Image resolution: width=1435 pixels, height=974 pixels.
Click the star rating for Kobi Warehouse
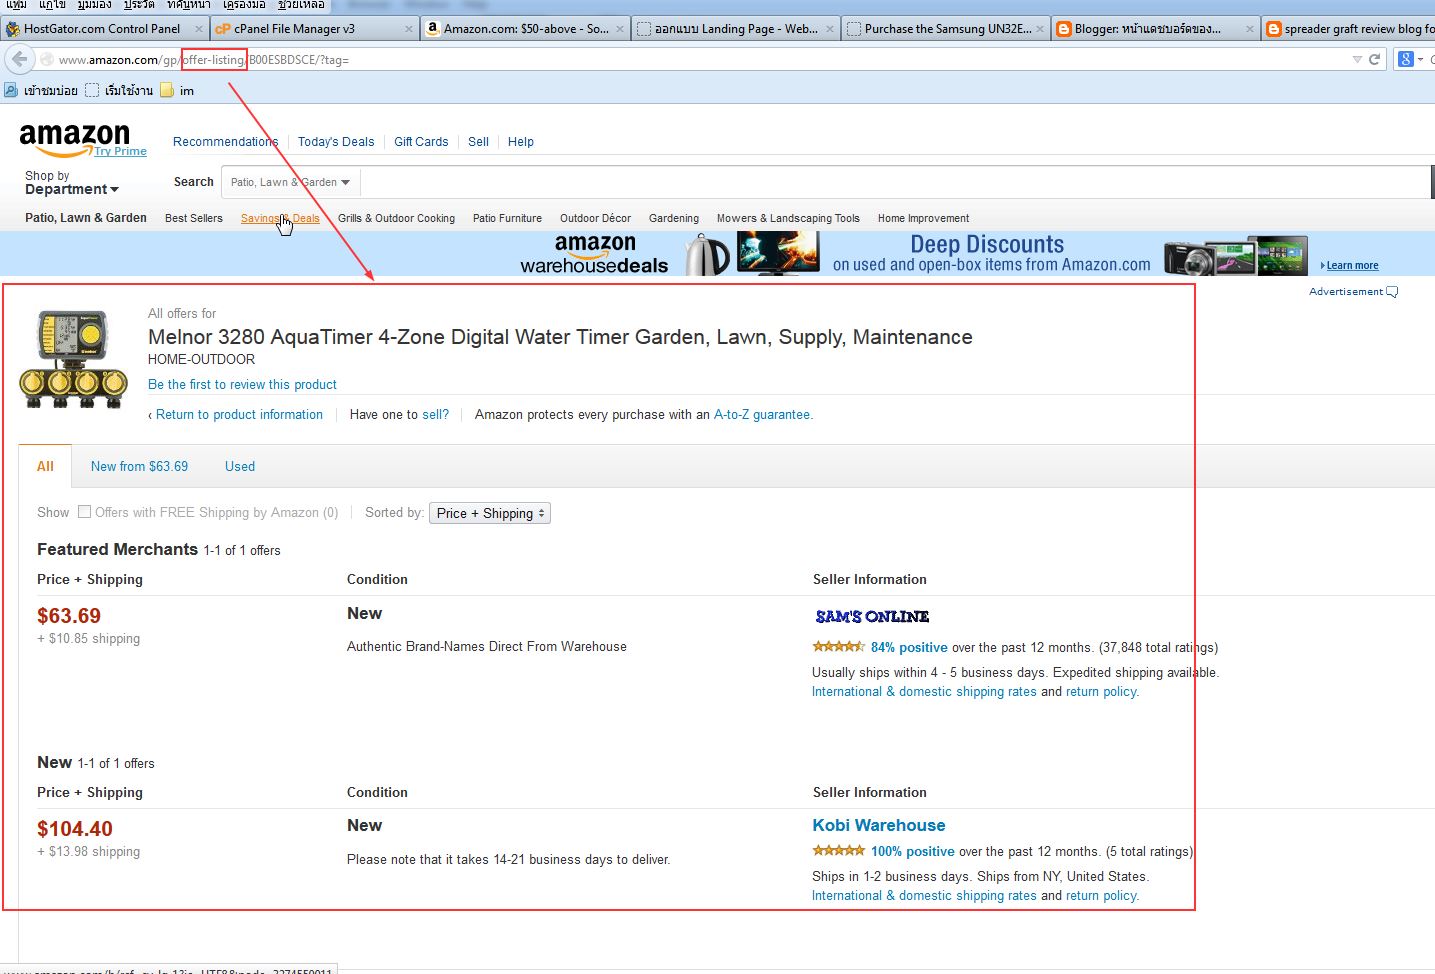click(838, 851)
